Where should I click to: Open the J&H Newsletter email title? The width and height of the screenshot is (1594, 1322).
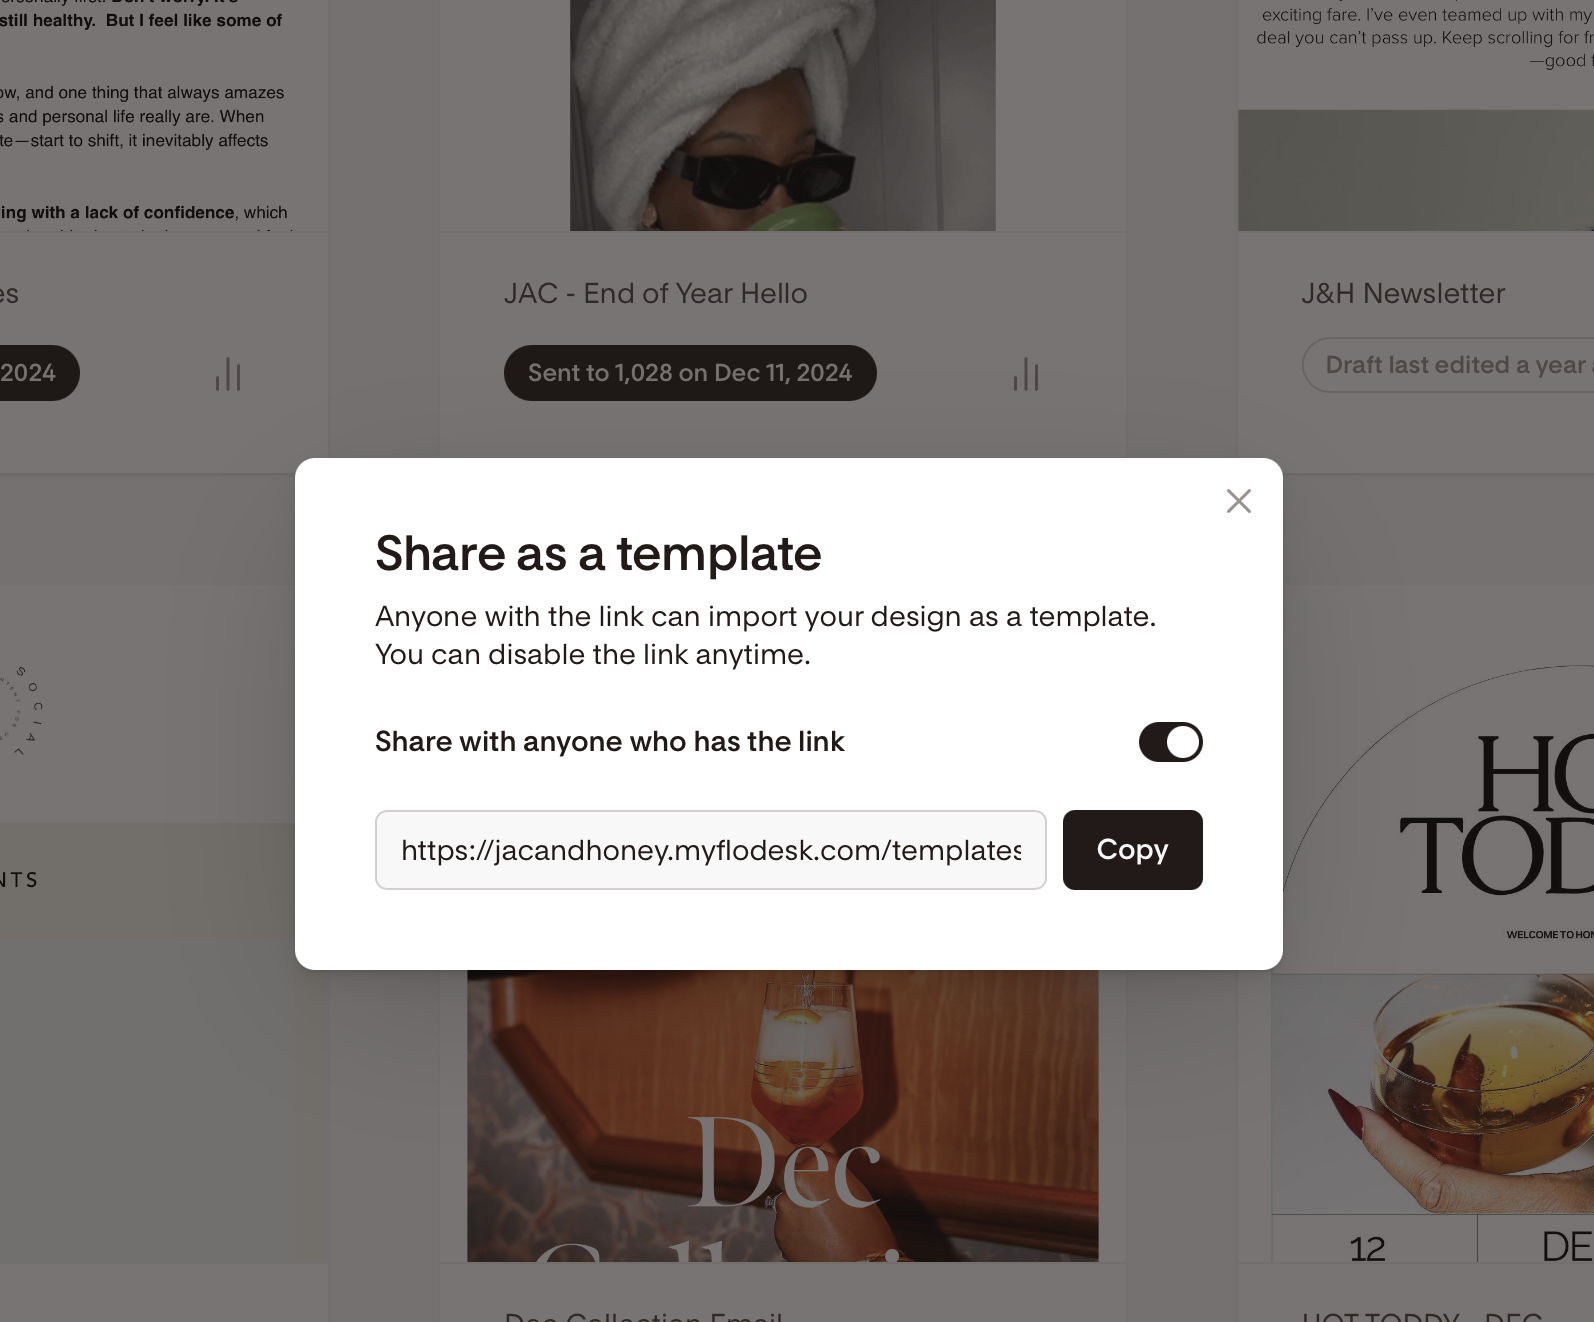(x=1402, y=293)
